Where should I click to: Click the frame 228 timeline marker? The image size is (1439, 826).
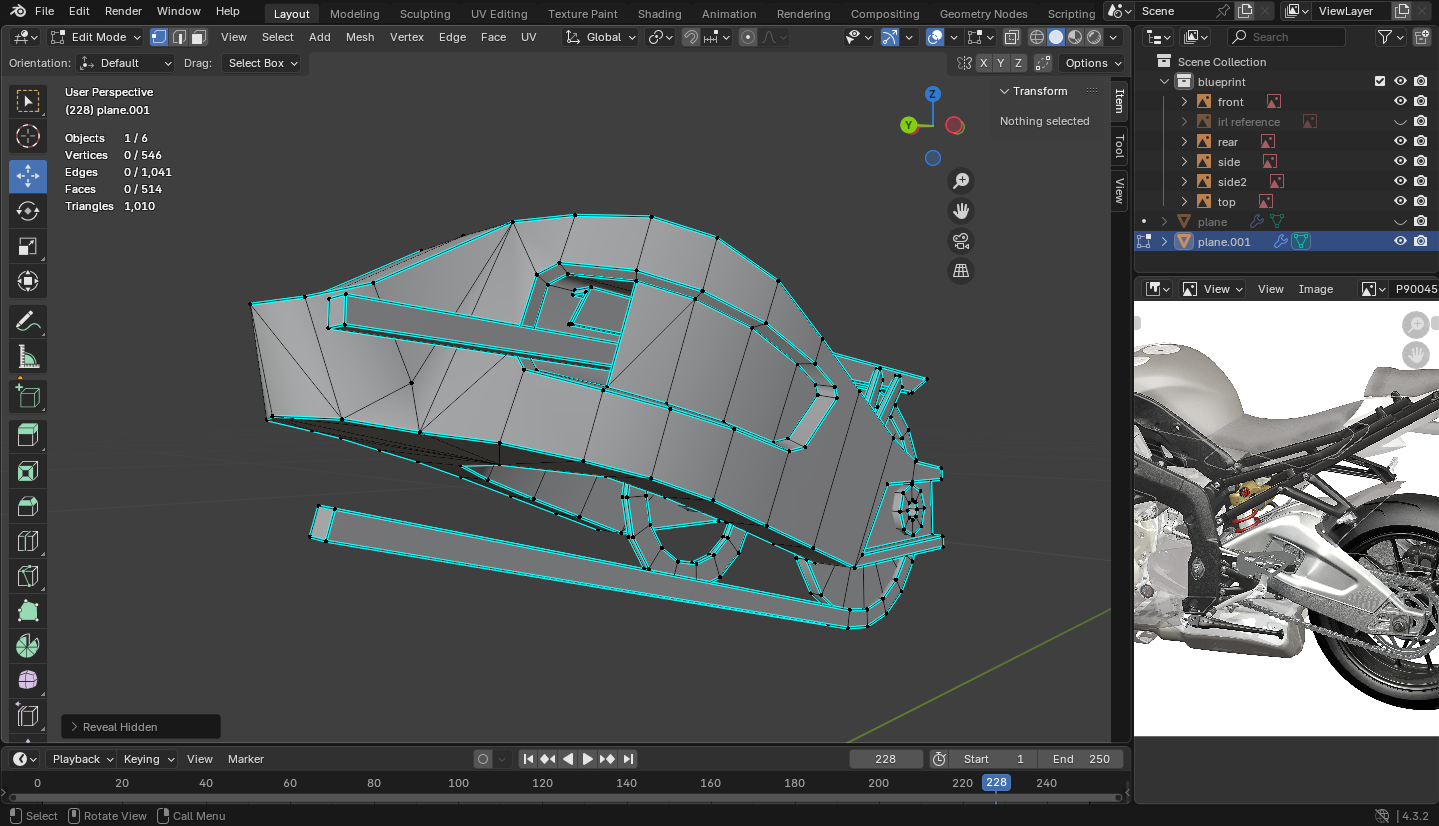pyautogui.click(x=996, y=783)
